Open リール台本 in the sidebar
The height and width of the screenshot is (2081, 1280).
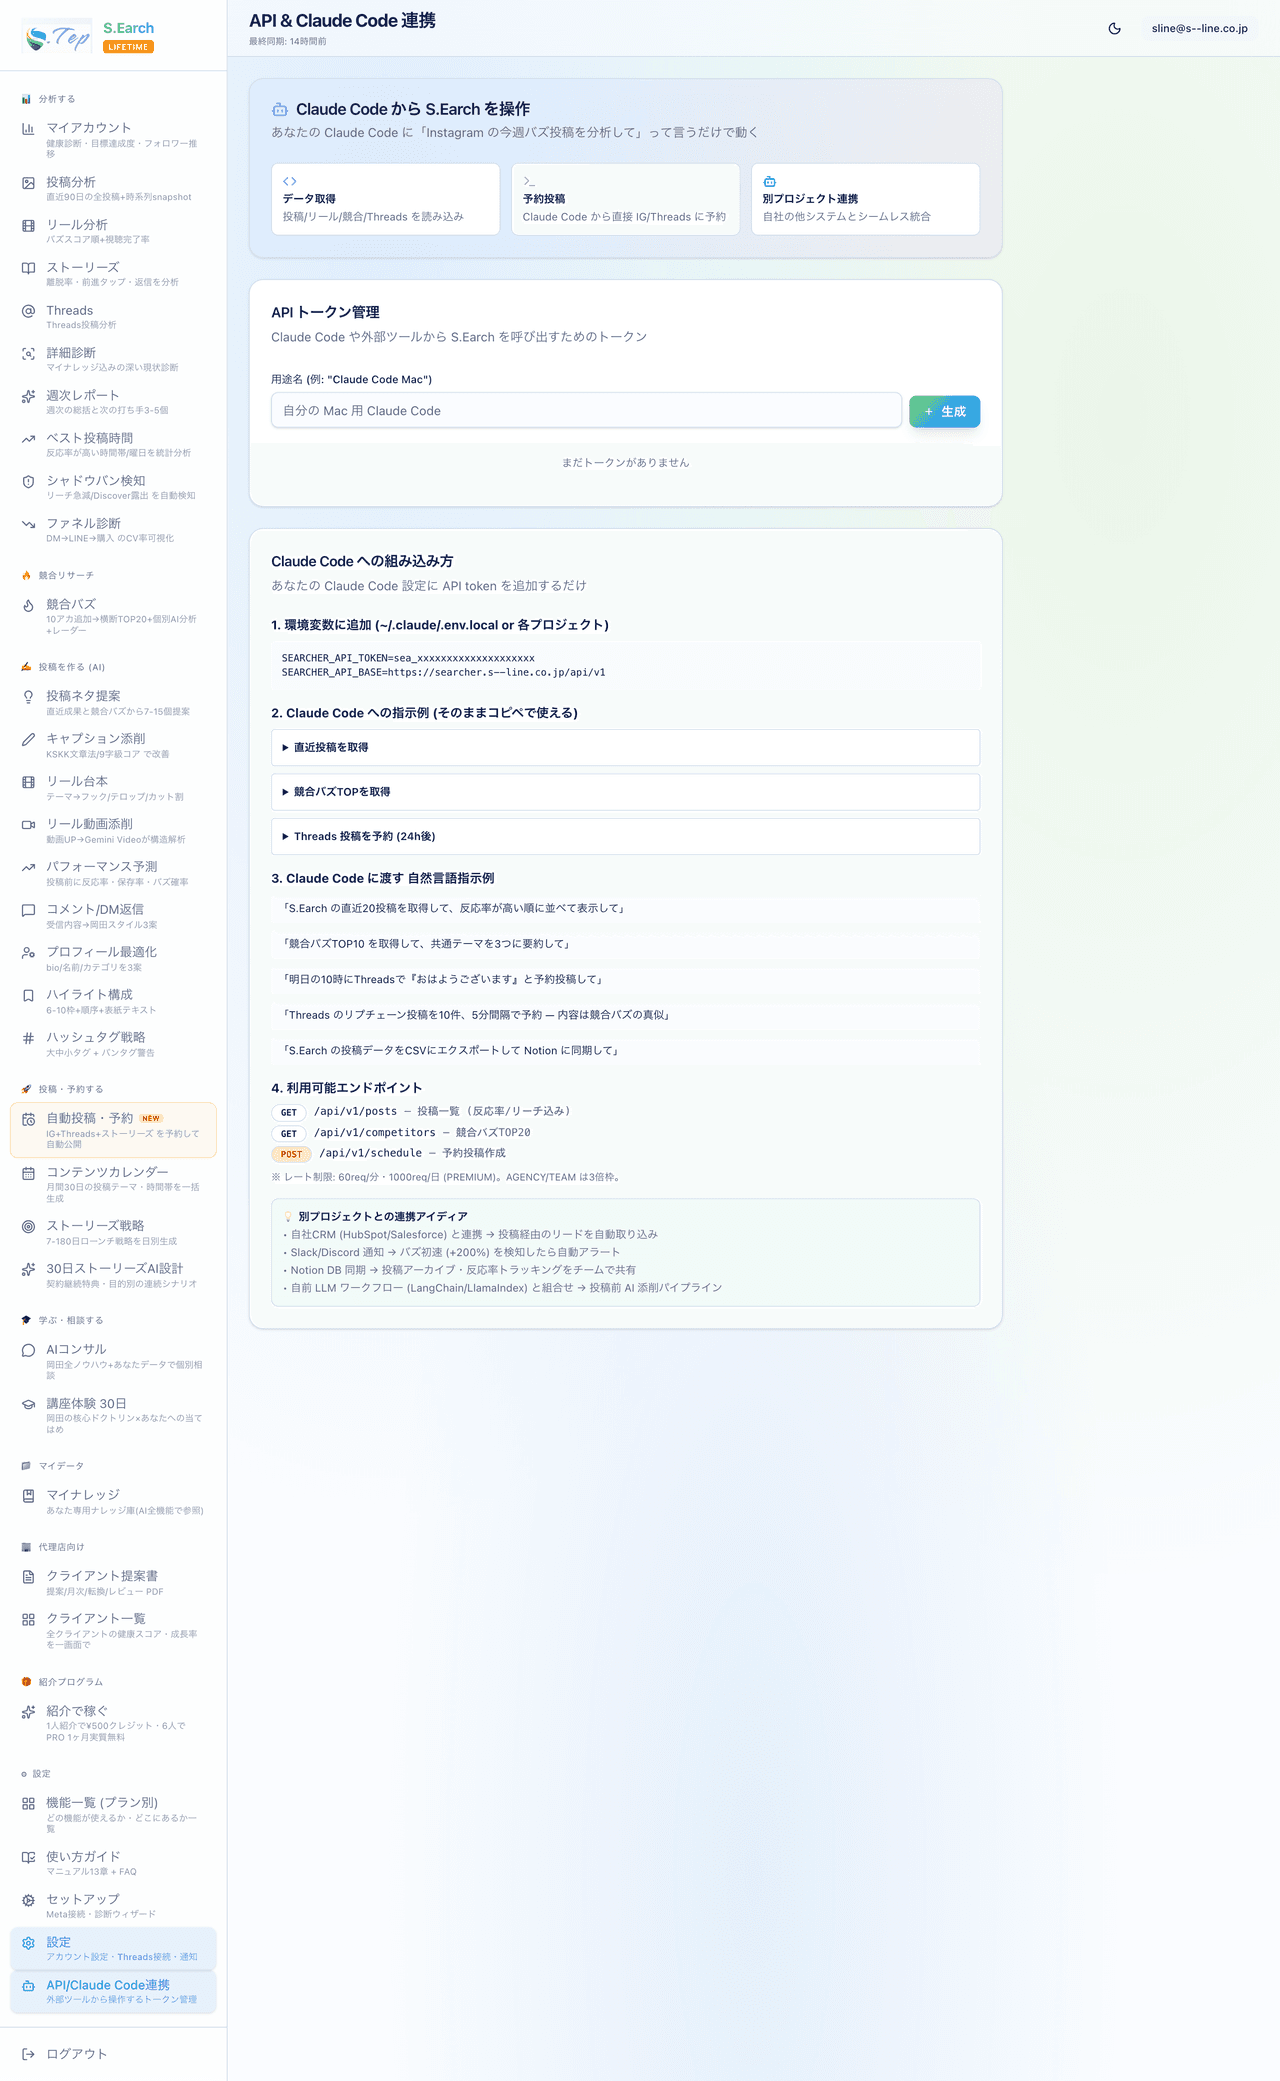point(113,788)
